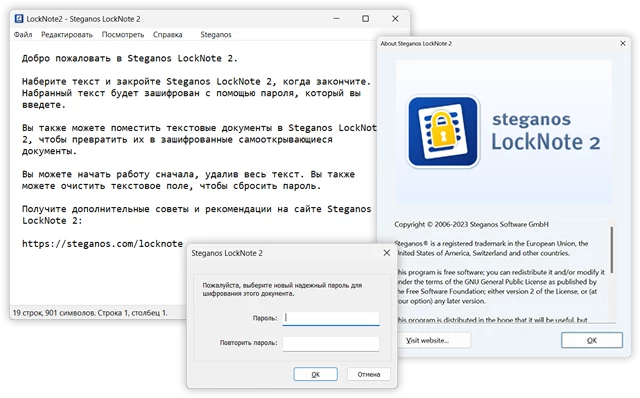The height and width of the screenshot is (398, 640).
Task: Confirm password with OK button
Action: click(316, 374)
